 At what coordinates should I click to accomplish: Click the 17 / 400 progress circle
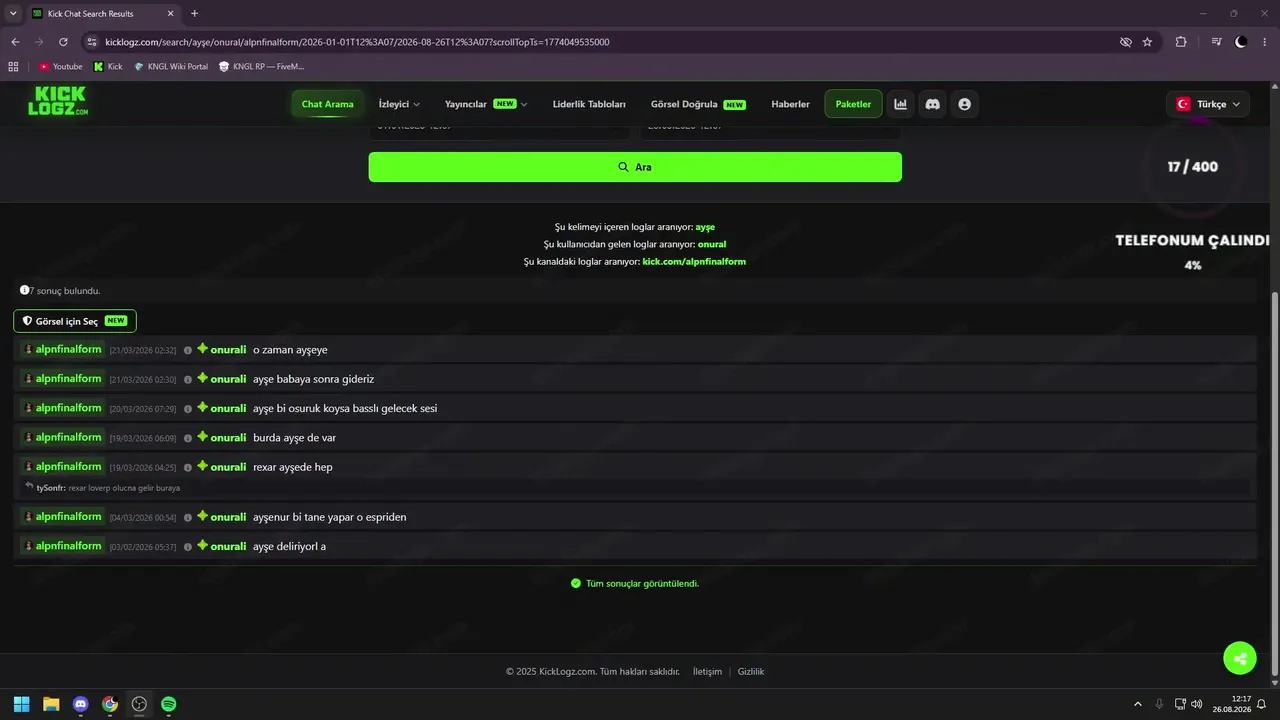[1192, 167]
